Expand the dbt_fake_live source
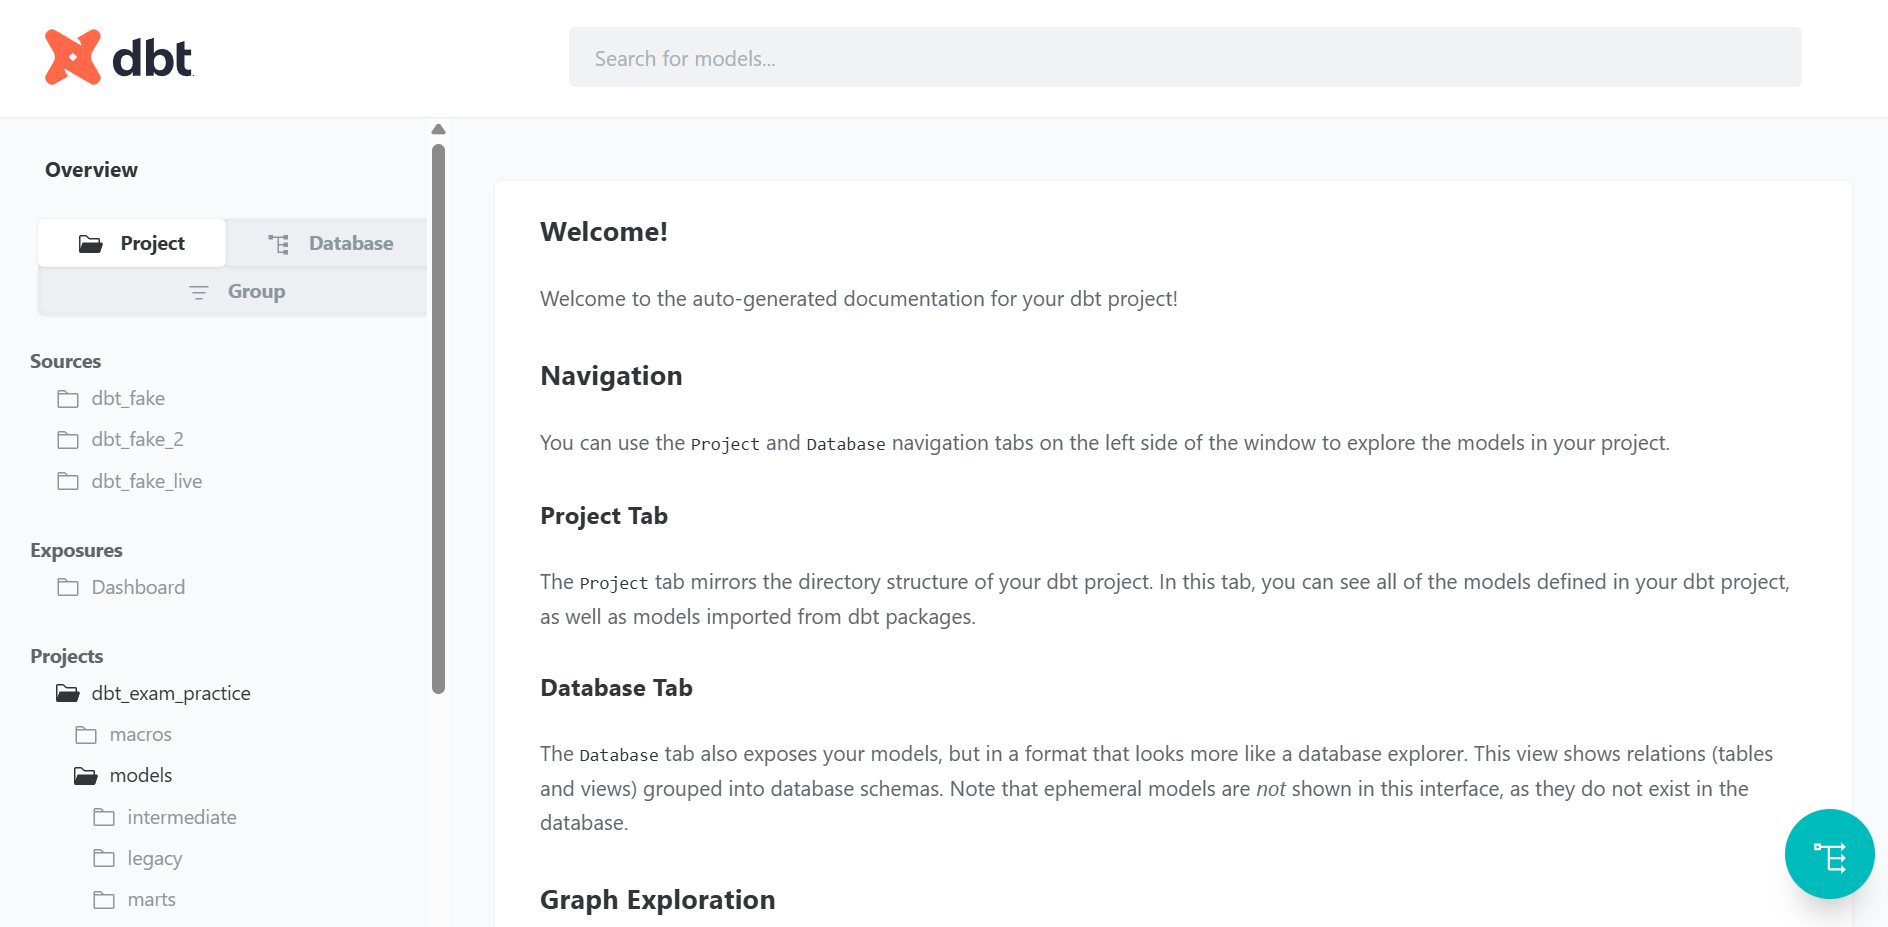Viewport: 1888px width, 927px height. [147, 481]
